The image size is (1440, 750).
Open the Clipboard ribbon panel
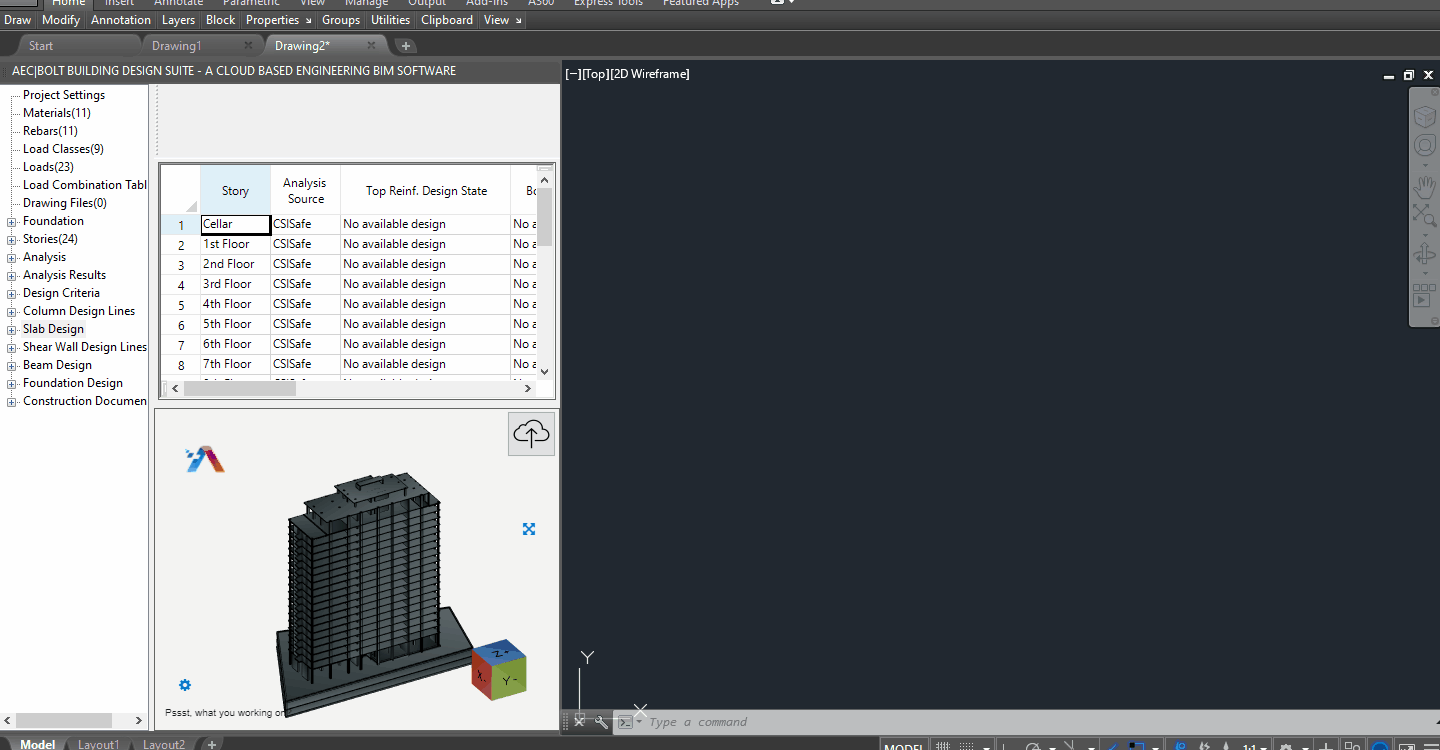[x=447, y=20]
